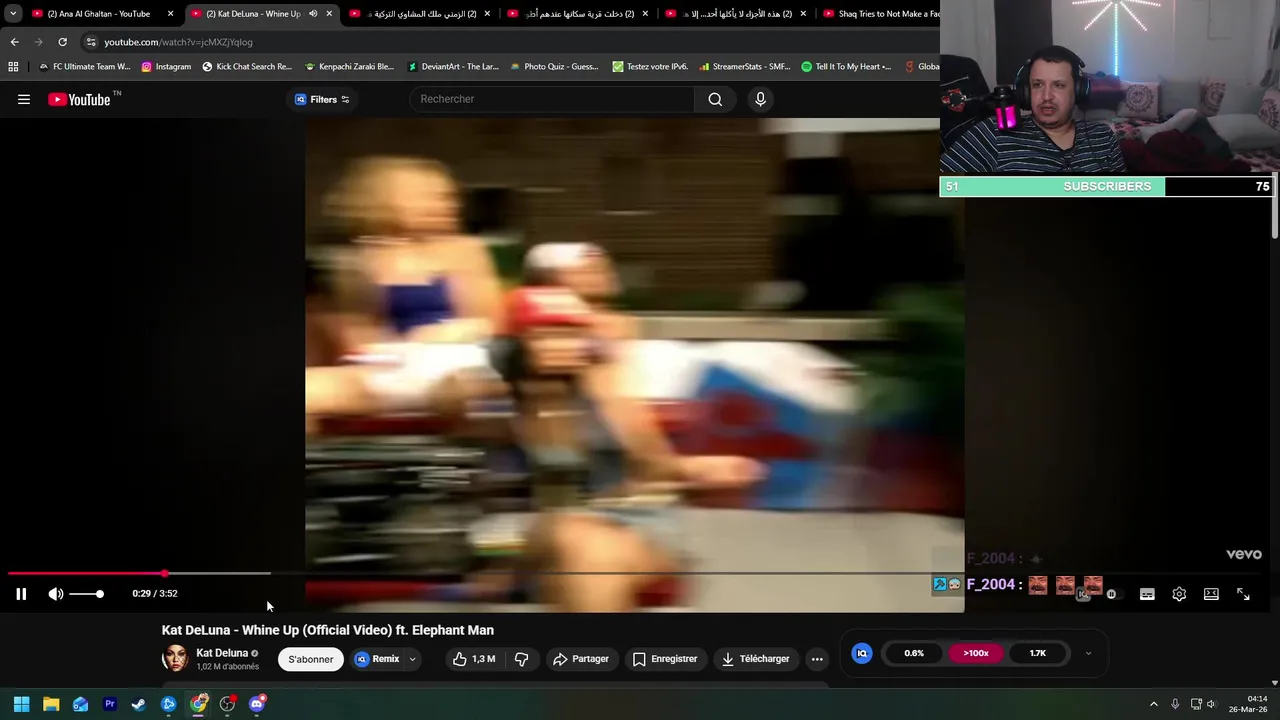Go back in browser history
The height and width of the screenshot is (720, 1280).
[x=14, y=42]
